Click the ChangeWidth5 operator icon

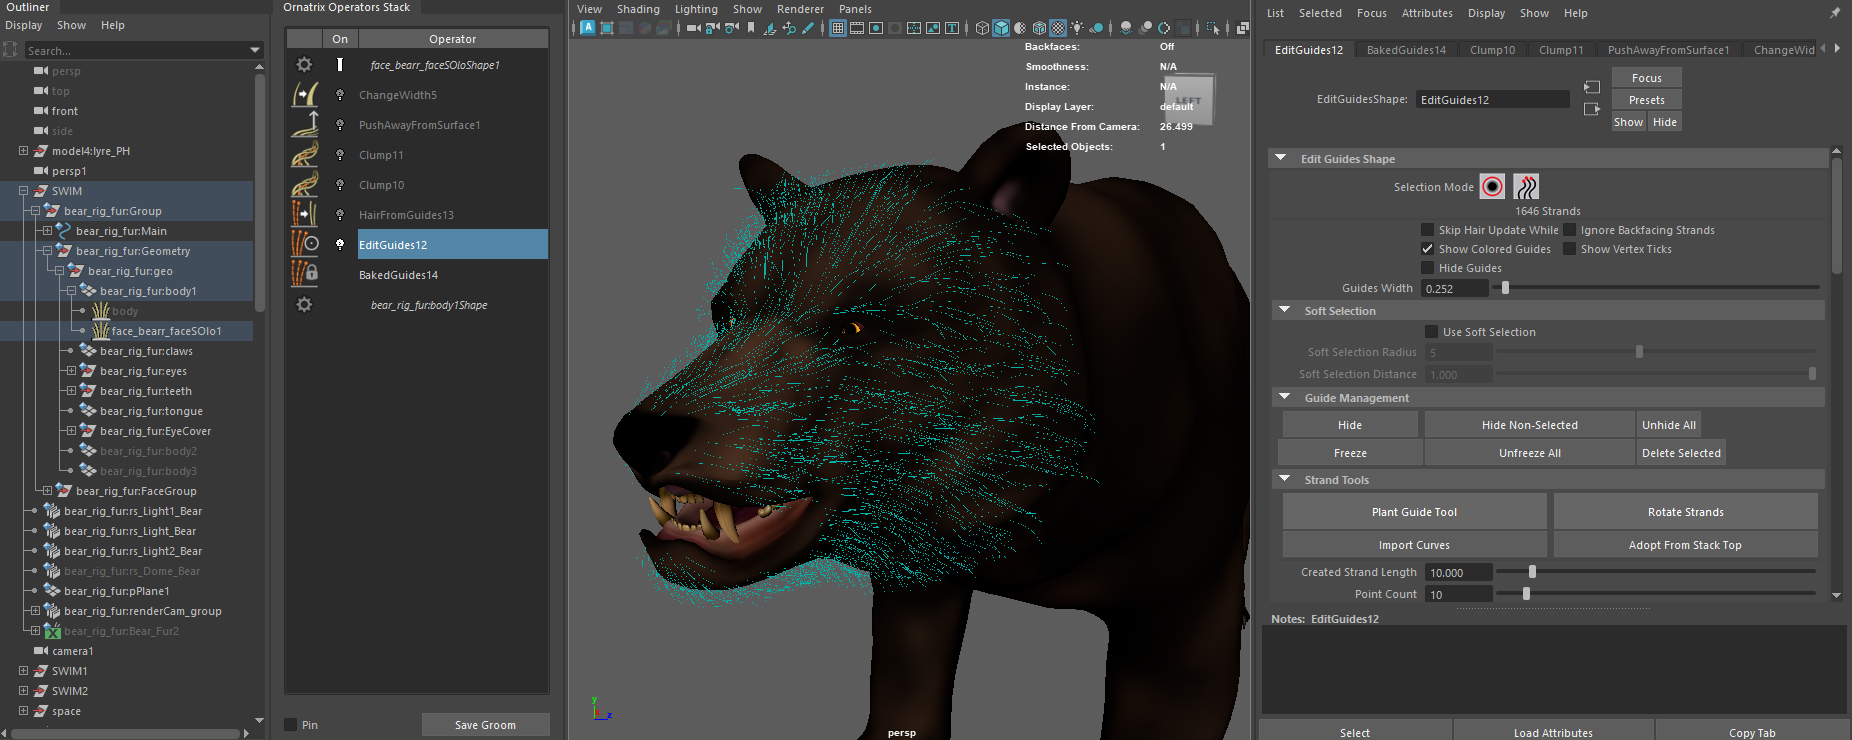point(305,95)
